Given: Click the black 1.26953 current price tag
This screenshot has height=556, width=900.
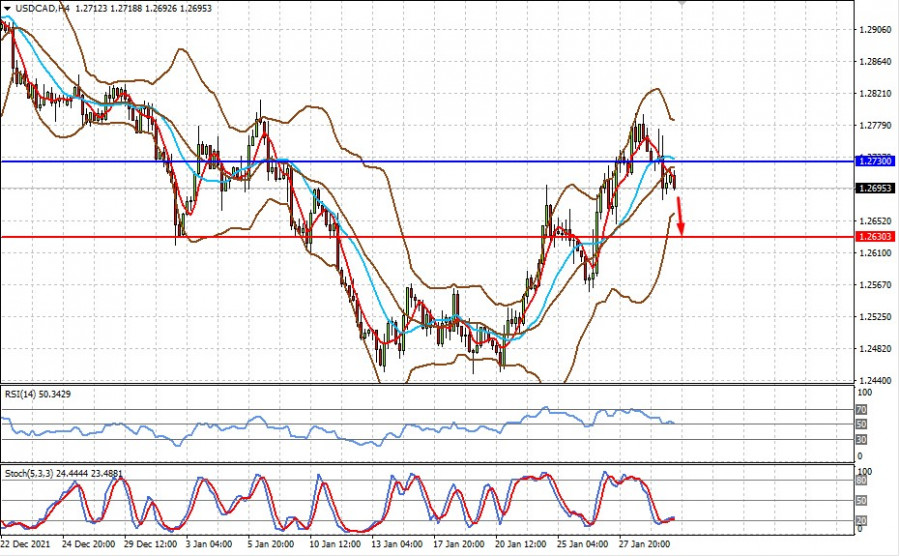Looking at the screenshot, I should click(x=875, y=188).
